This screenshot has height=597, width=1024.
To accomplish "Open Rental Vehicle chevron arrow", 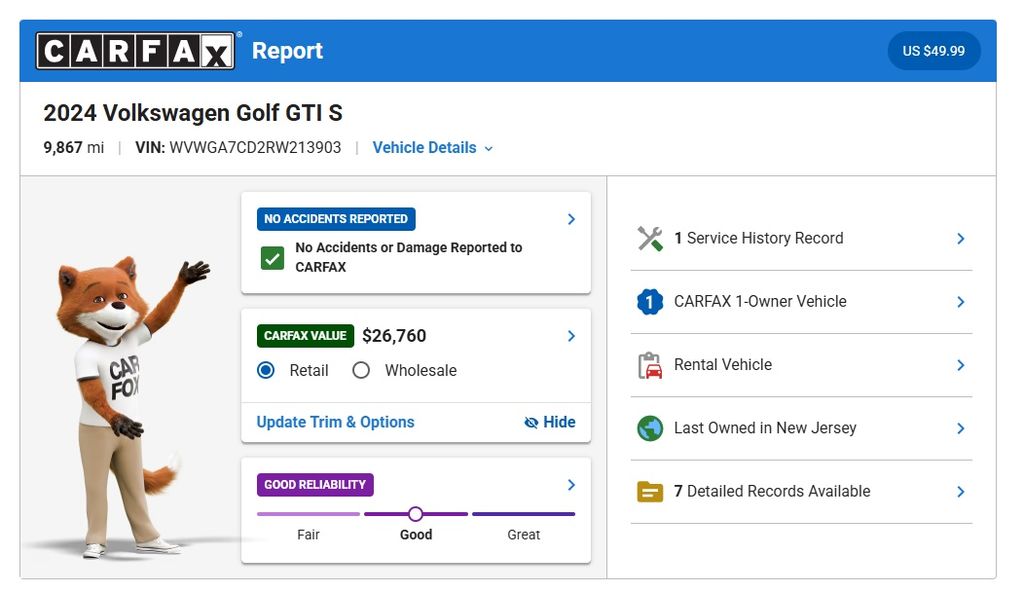I will 961,365.
